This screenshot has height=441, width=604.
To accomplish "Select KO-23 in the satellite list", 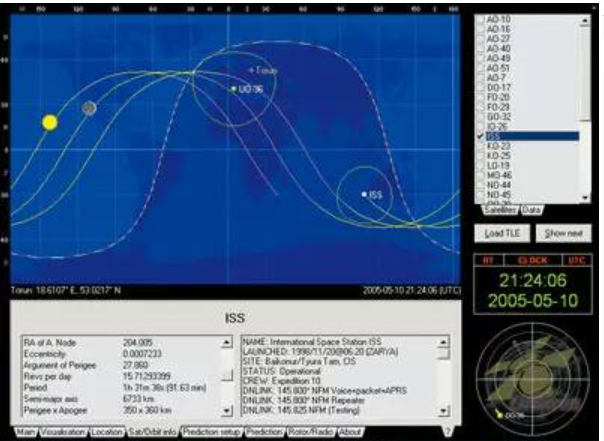I will 498,146.
